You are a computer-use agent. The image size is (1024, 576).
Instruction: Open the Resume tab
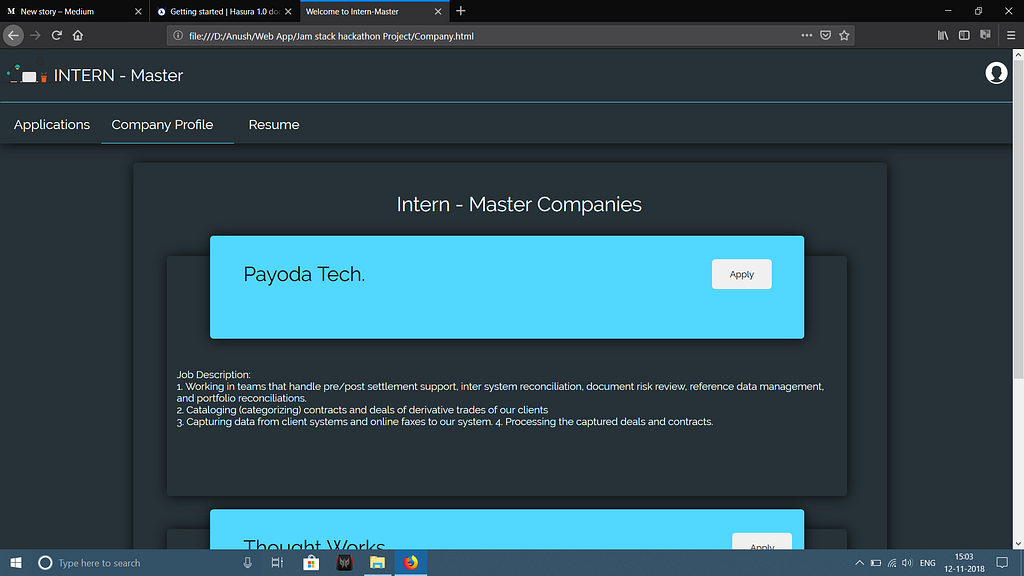click(274, 124)
